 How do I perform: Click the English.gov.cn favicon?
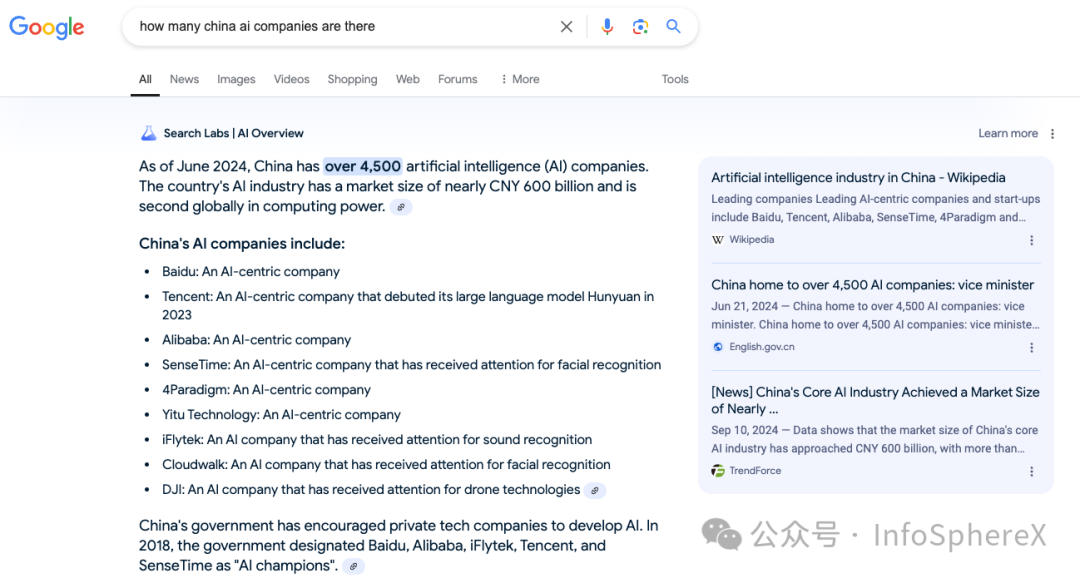pos(718,346)
